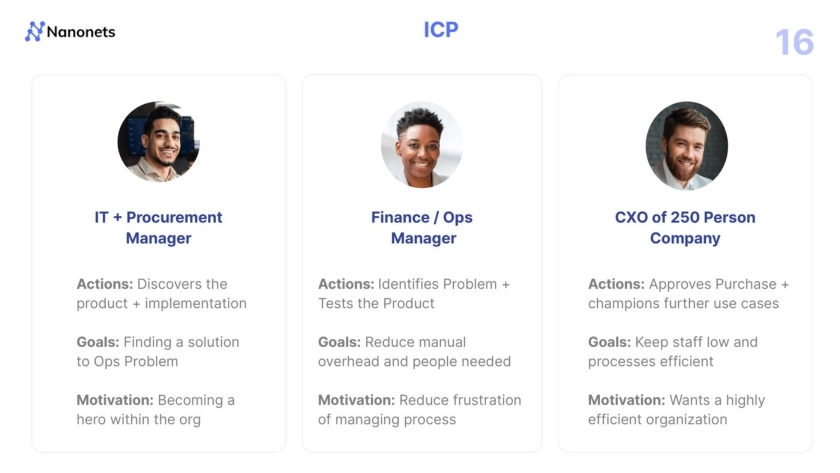Screen dimensions: 840x473
Task: Click the slide number 16
Action: coord(794,43)
